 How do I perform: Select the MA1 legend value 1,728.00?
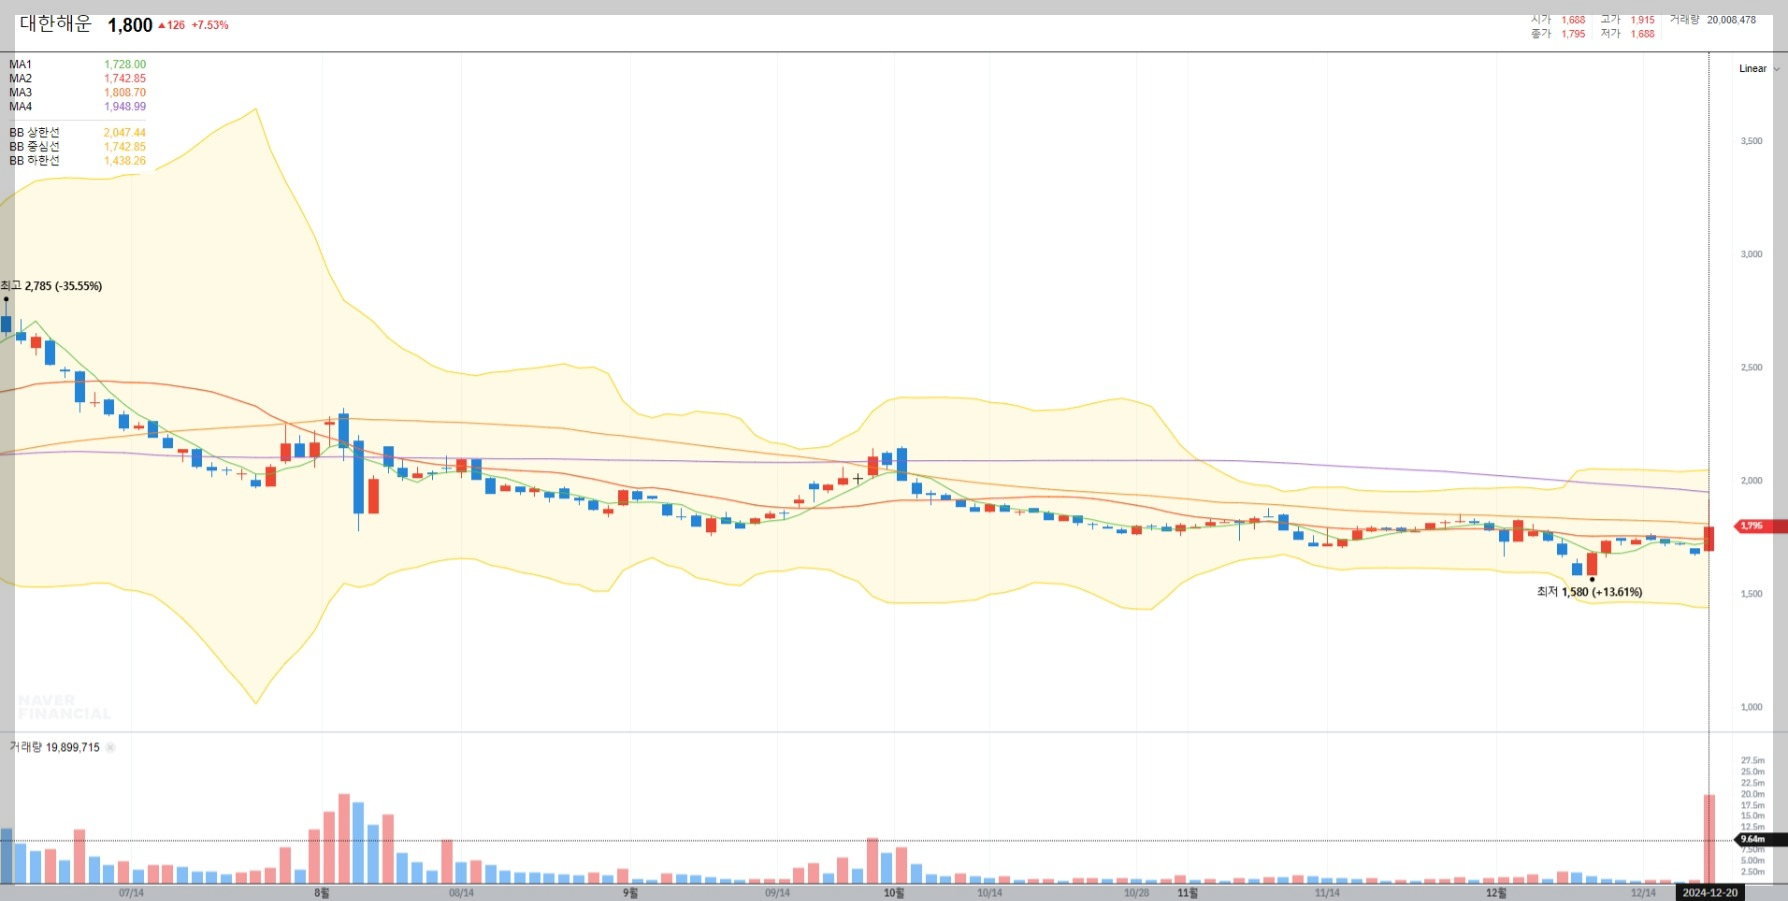pos(125,65)
